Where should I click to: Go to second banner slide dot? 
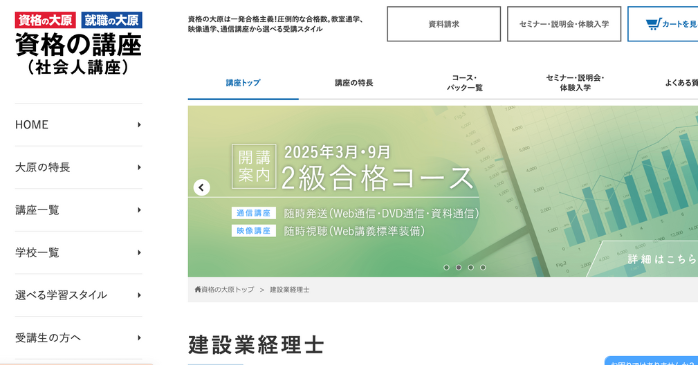459,268
